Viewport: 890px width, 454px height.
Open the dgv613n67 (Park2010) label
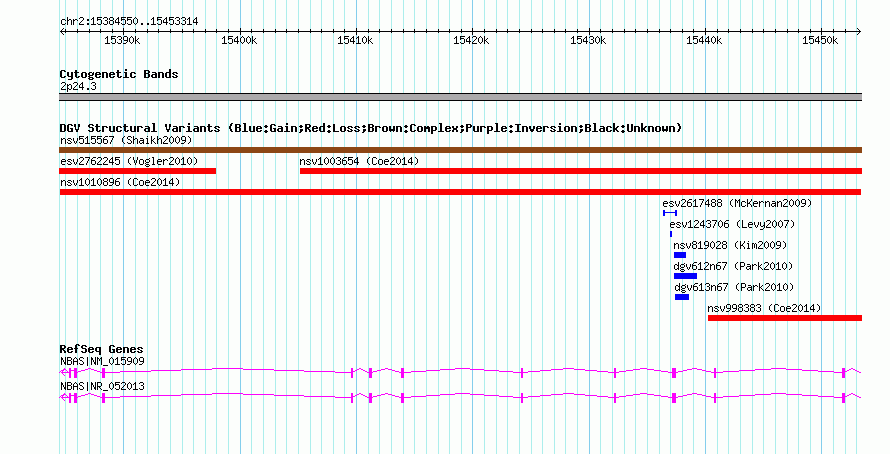[734, 287]
